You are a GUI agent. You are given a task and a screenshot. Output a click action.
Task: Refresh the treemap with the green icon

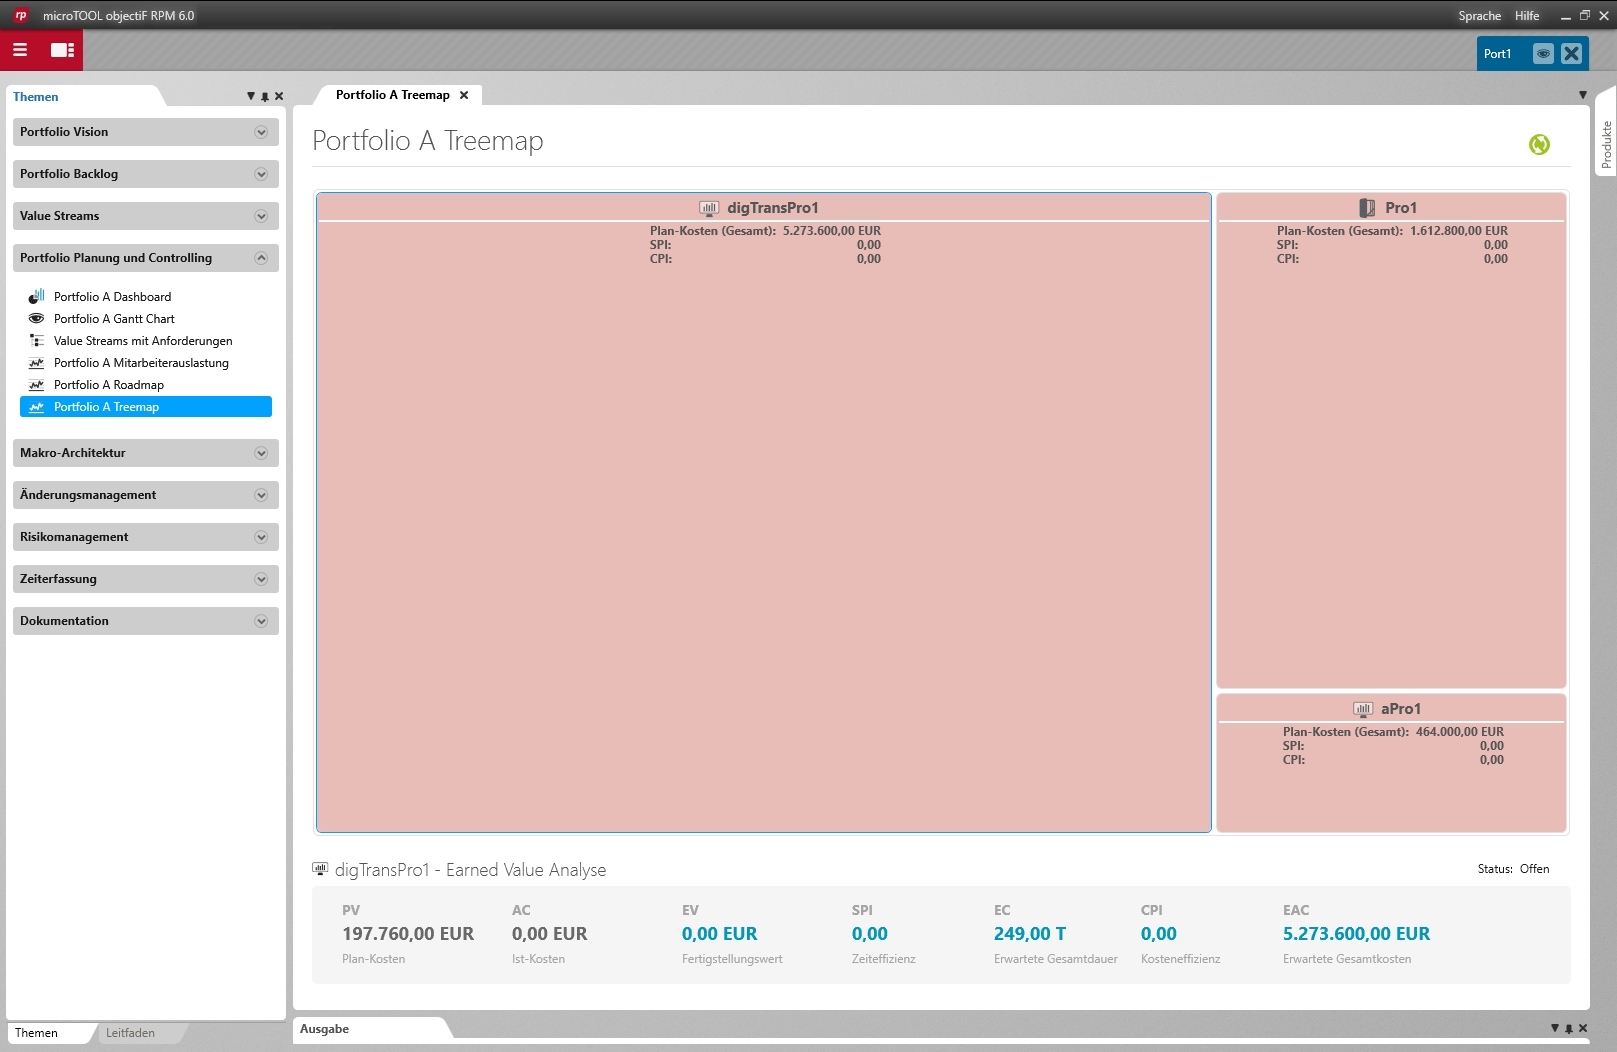pos(1539,145)
